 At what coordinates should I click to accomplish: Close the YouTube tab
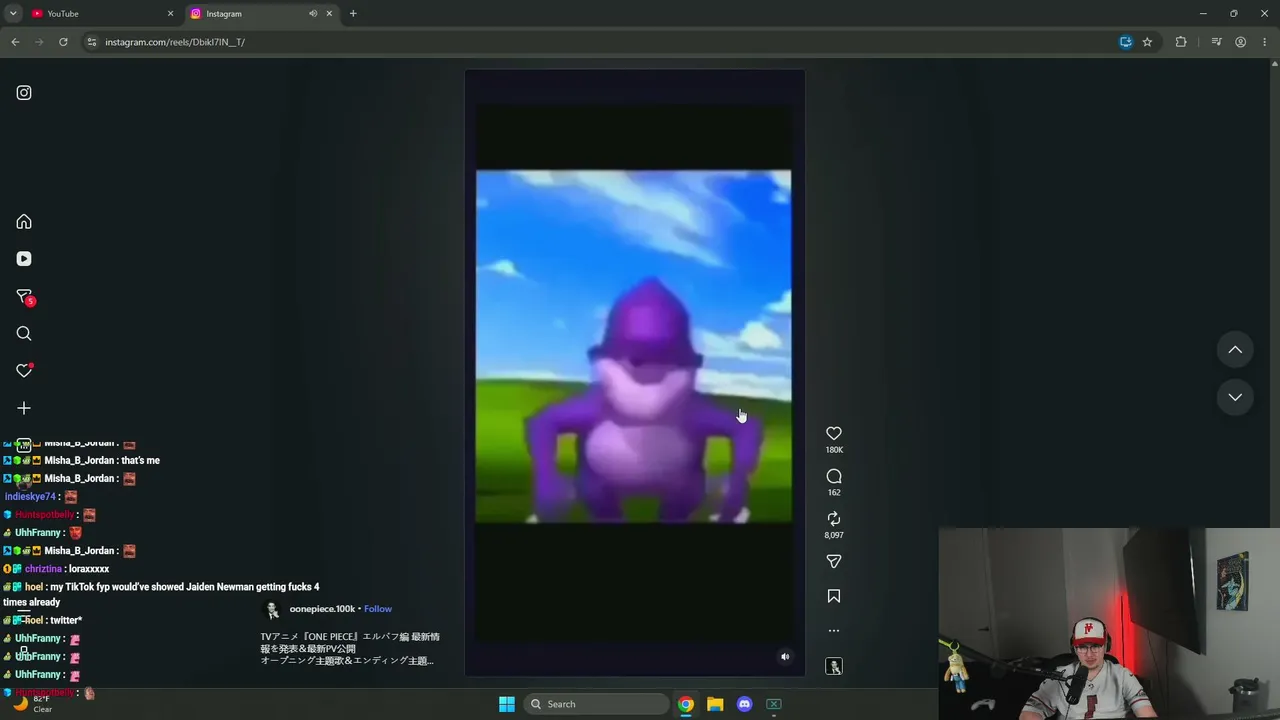(170, 14)
